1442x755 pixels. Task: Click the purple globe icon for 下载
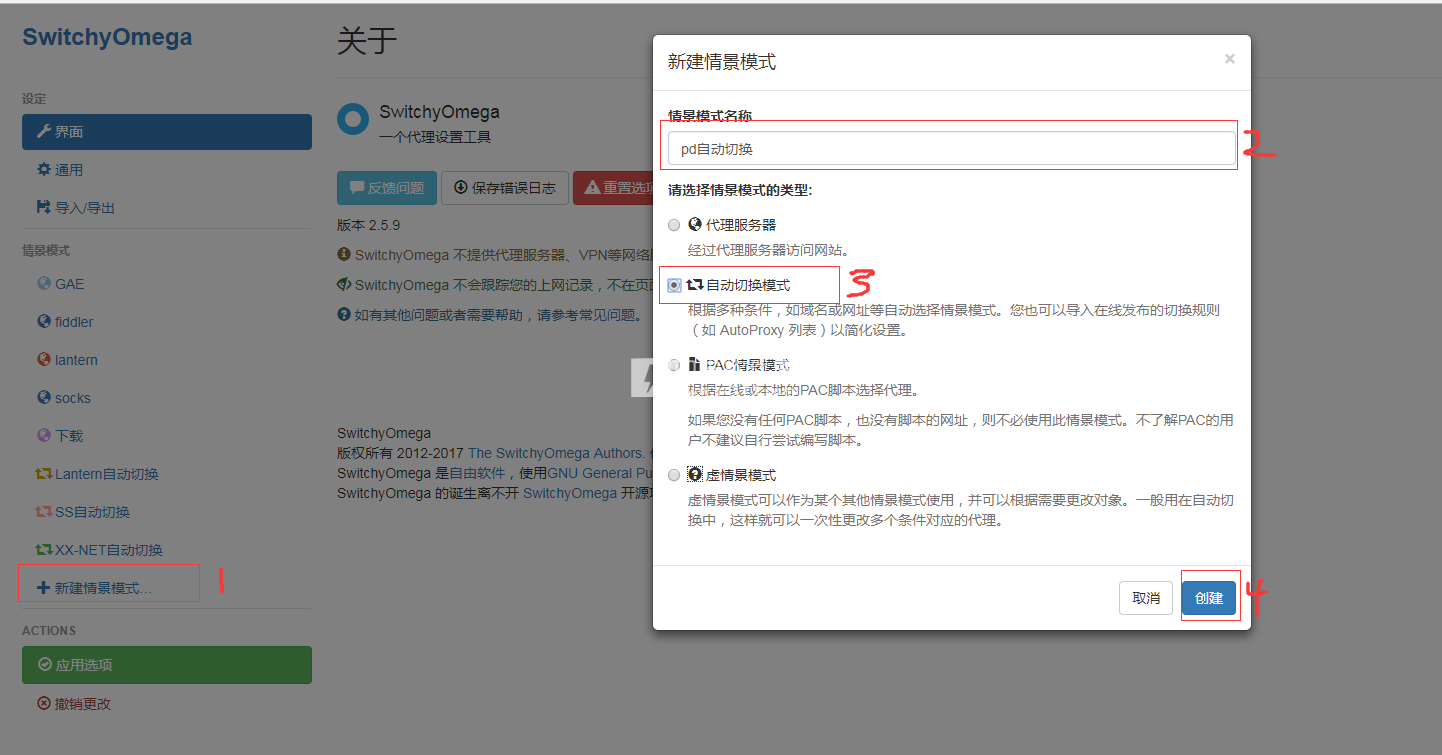coord(44,436)
